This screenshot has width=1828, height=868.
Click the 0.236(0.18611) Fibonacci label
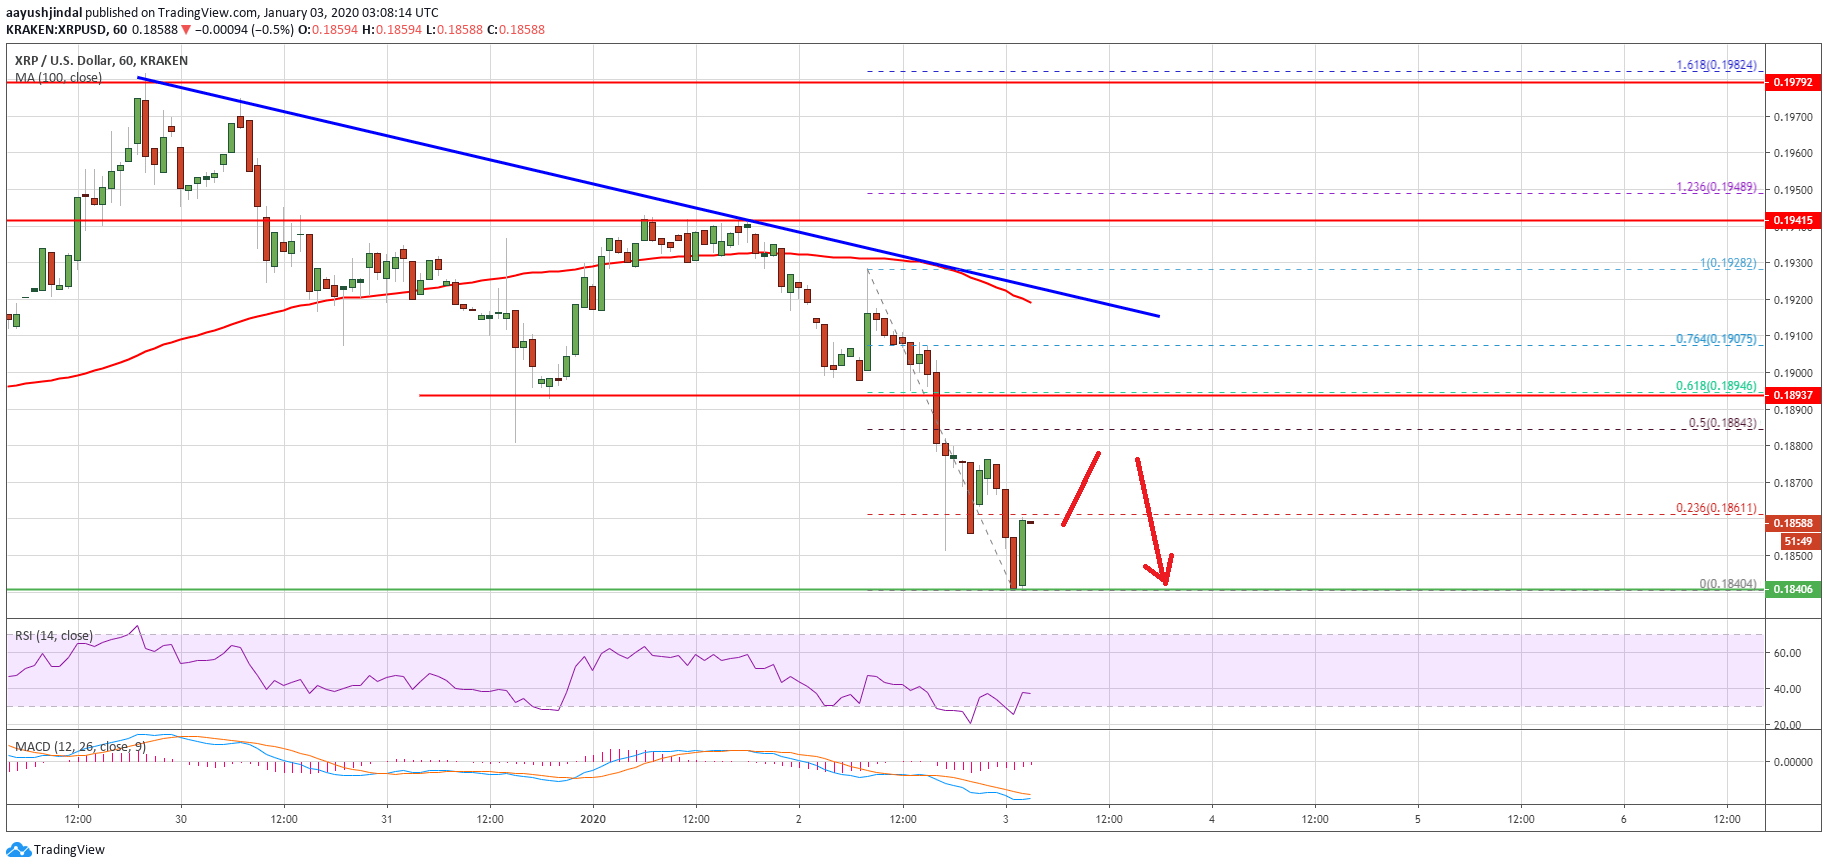(1716, 508)
